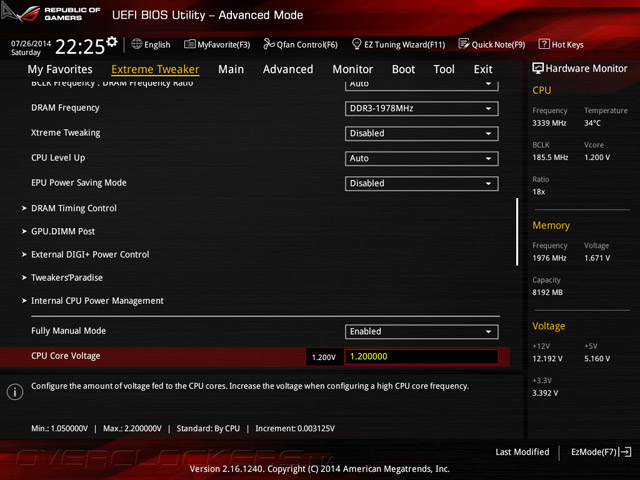This screenshot has width=640, height=480.
Task: Click the settings list scrollbar
Action: coord(517,232)
